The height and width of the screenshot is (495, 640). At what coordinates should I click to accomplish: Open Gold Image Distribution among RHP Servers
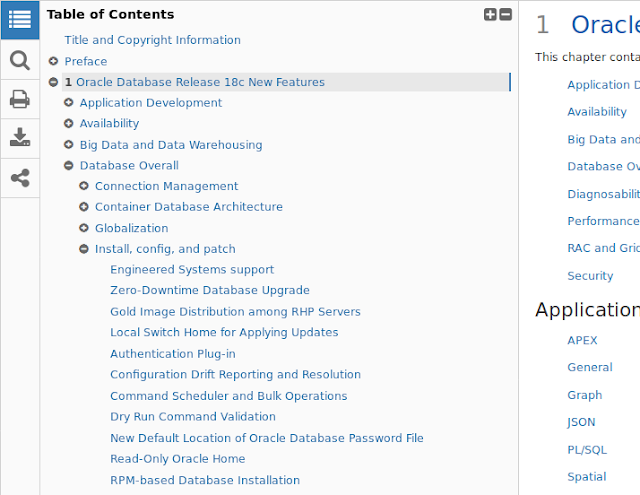click(x=235, y=312)
